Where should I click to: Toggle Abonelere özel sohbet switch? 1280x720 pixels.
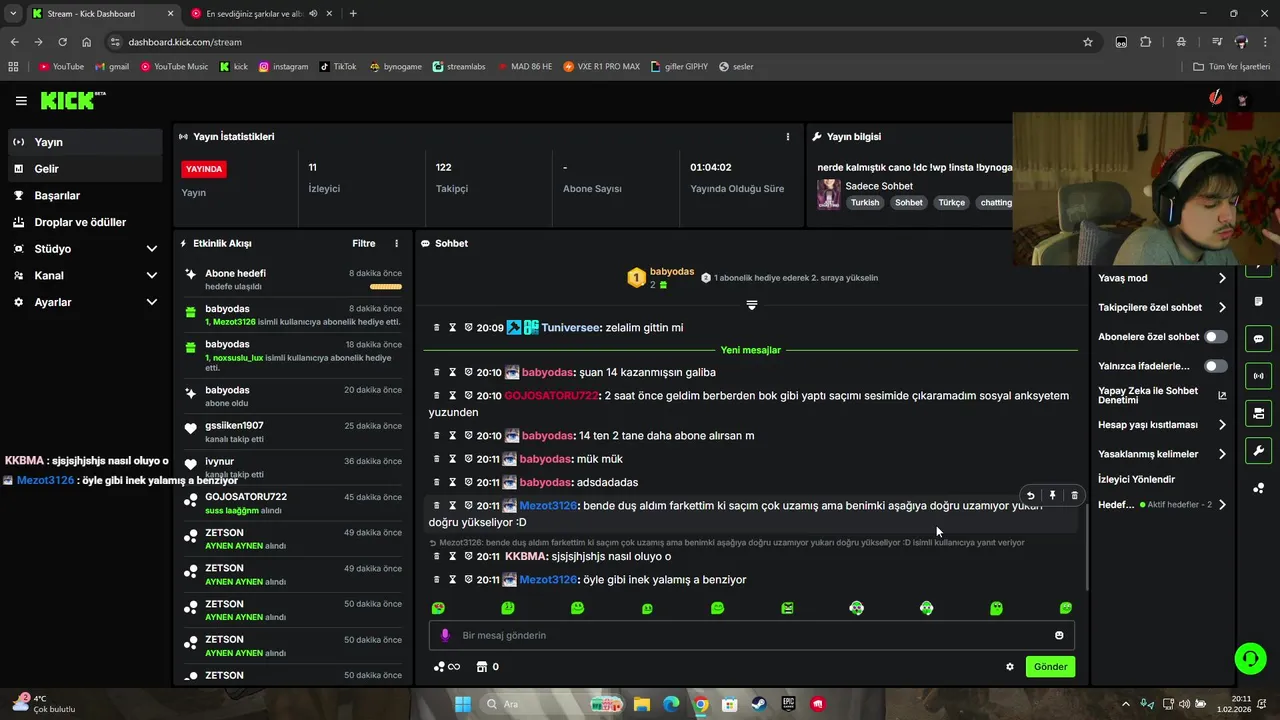[x=1215, y=337]
